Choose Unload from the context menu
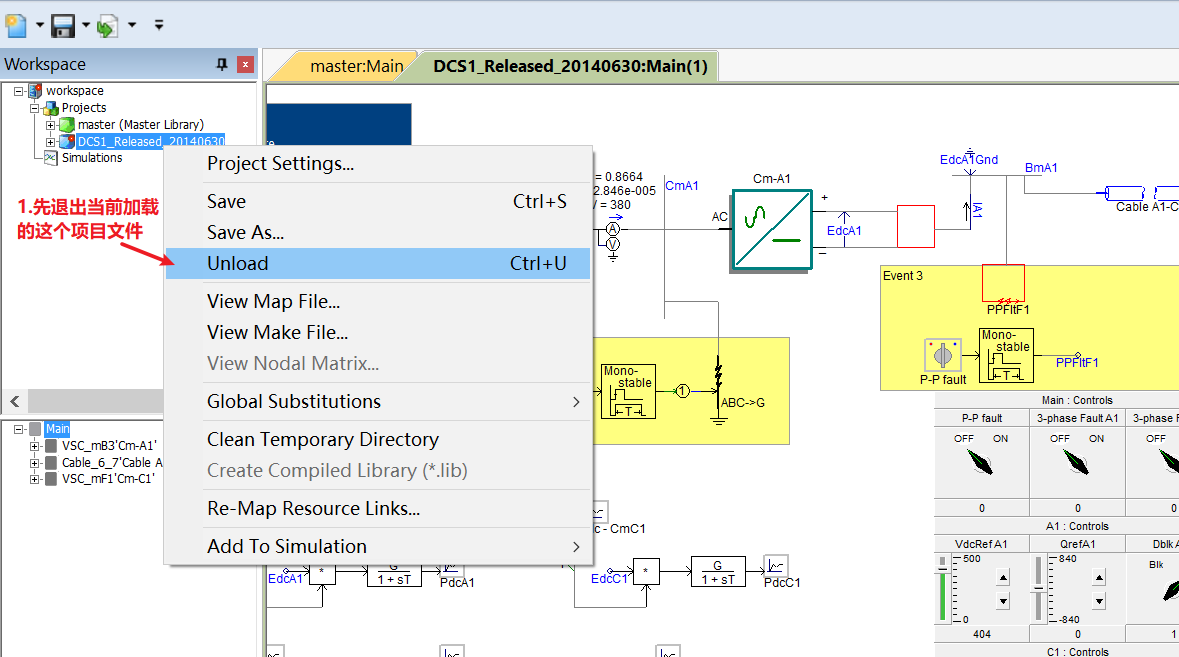The width and height of the screenshot is (1179, 657). coord(377,264)
